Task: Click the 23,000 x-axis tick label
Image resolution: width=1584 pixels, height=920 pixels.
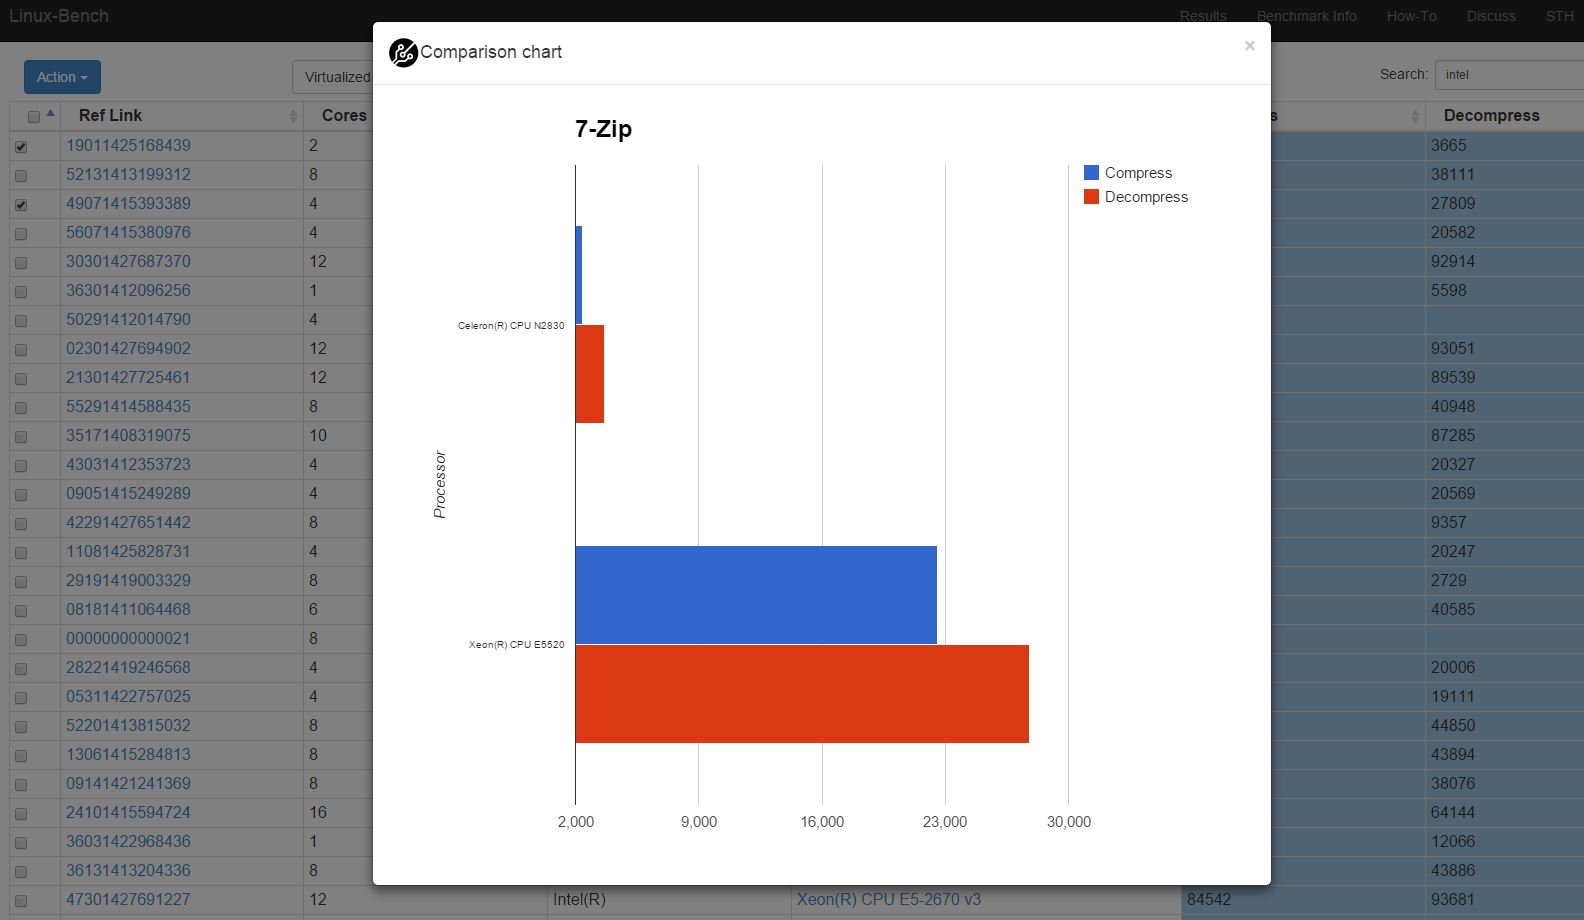Action: coord(945,822)
